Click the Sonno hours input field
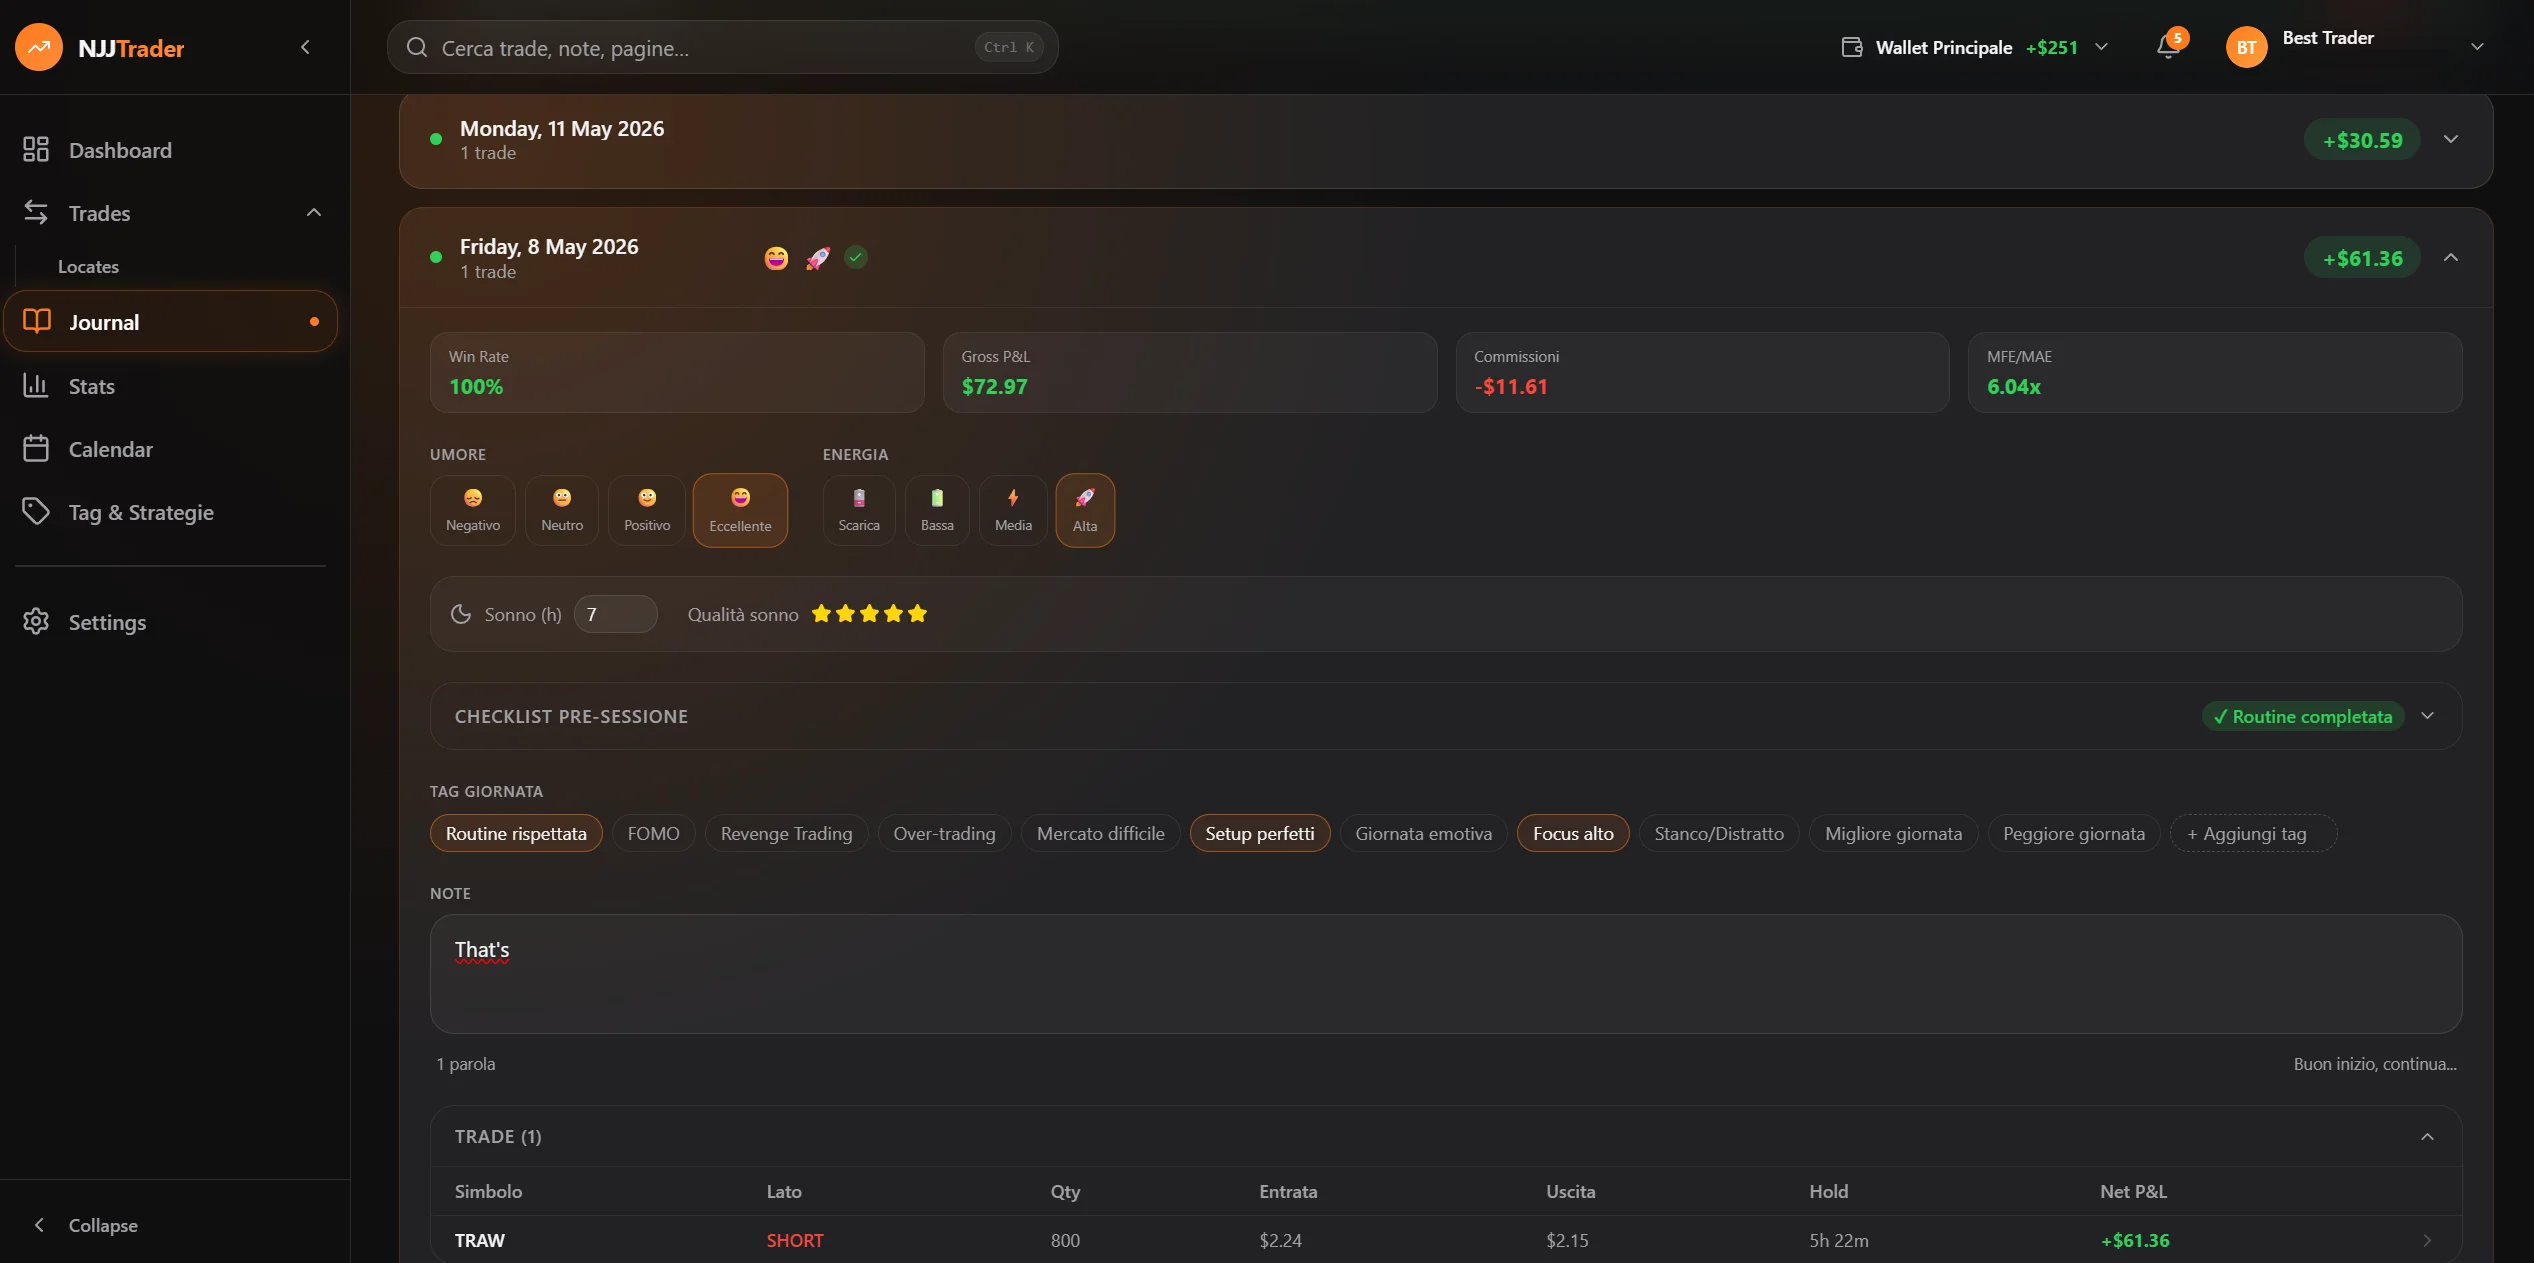Viewport: 2534px width, 1263px height. click(615, 614)
